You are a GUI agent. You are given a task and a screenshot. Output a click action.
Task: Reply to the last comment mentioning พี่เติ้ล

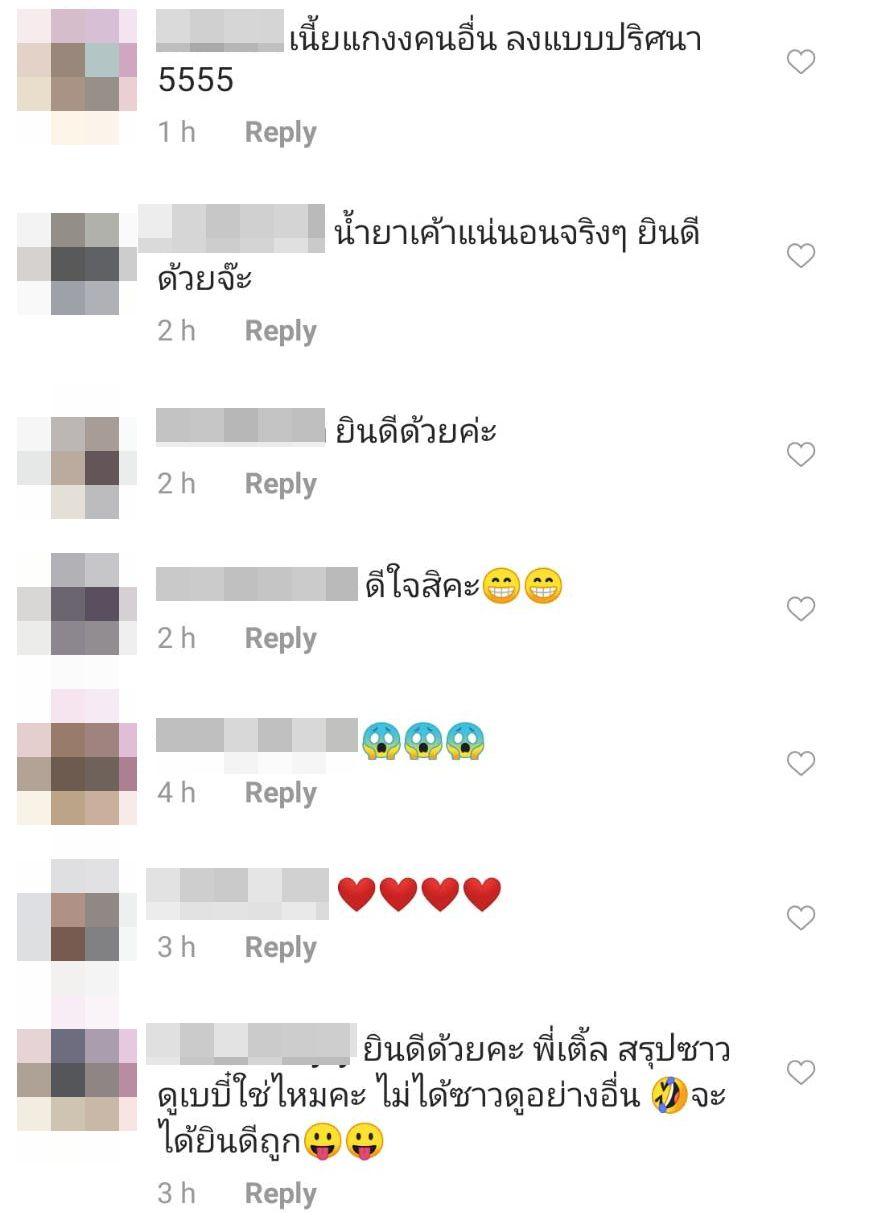281,1193
